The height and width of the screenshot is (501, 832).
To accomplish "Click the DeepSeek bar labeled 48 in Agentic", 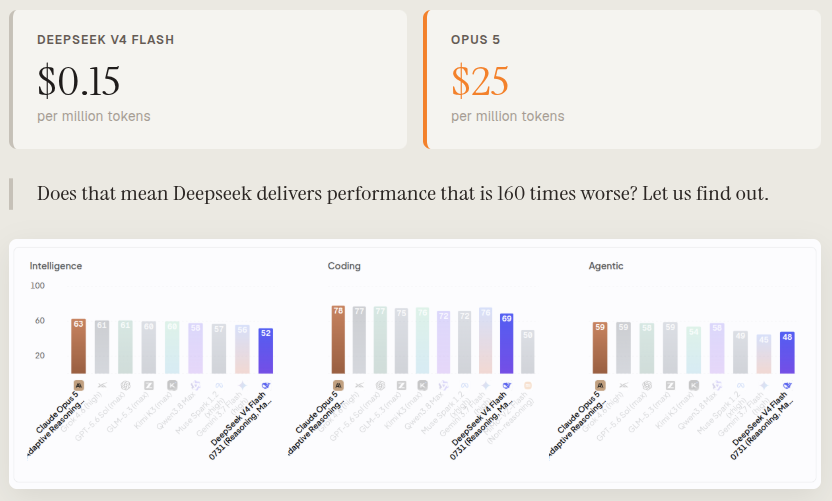I will point(787,353).
